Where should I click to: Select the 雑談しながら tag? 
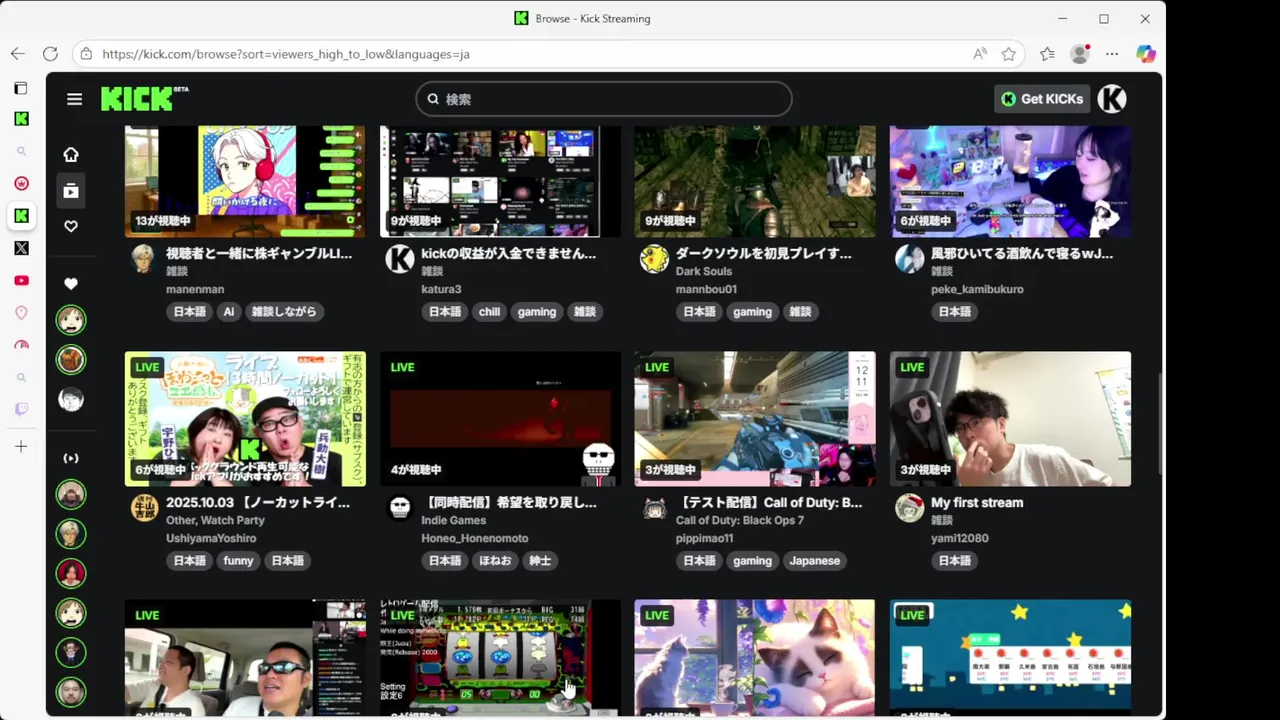(x=284, y=312)
